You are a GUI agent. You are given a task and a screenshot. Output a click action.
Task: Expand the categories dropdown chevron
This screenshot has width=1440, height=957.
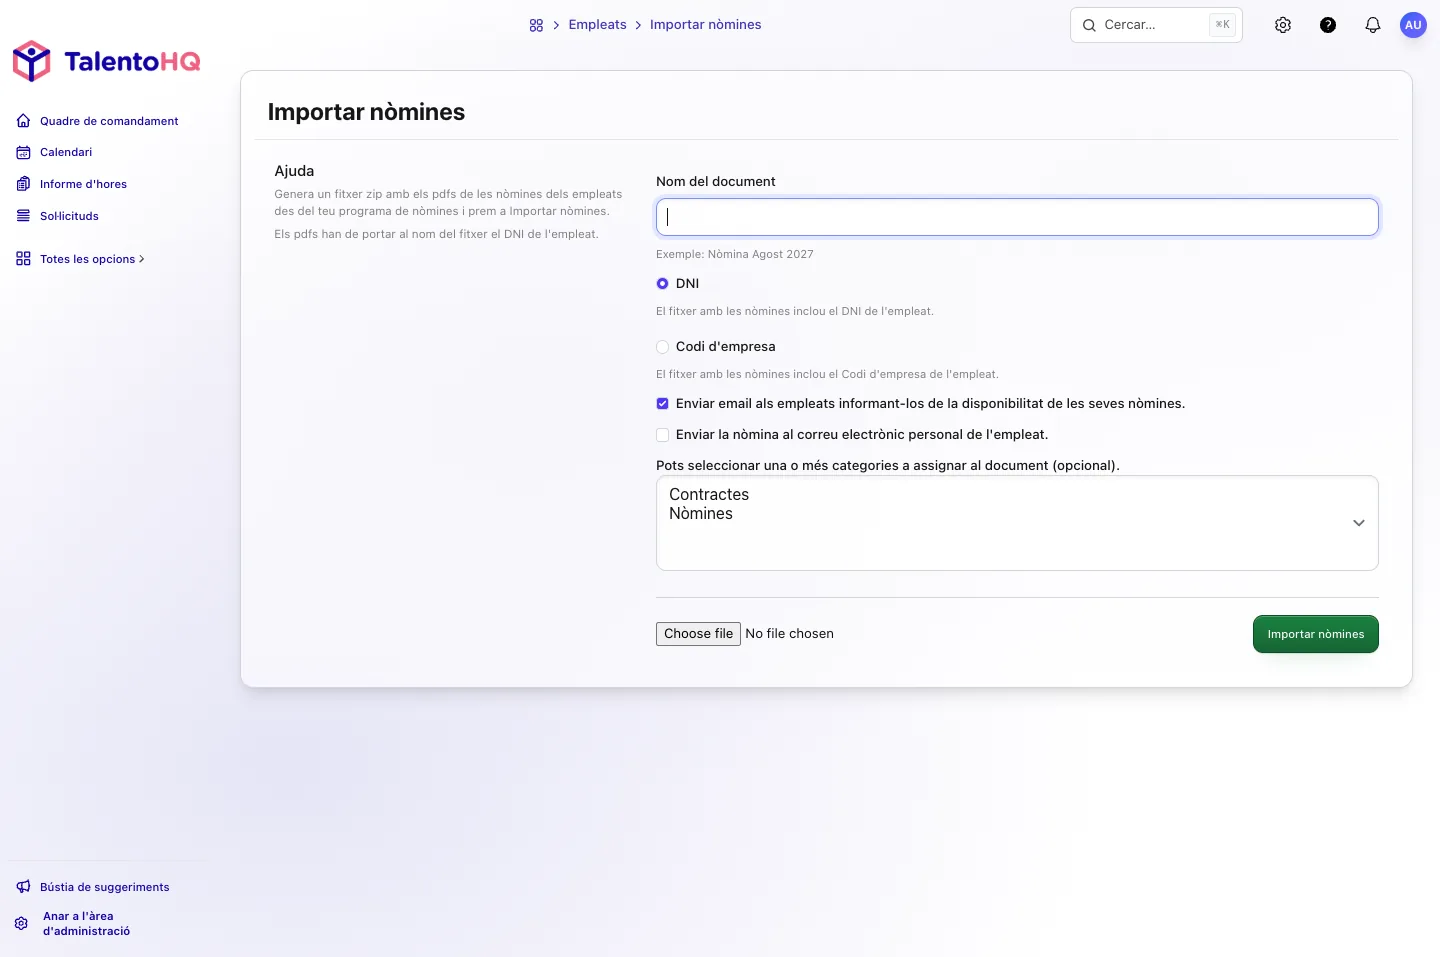pyautogui.click(x=1359, y=523)
